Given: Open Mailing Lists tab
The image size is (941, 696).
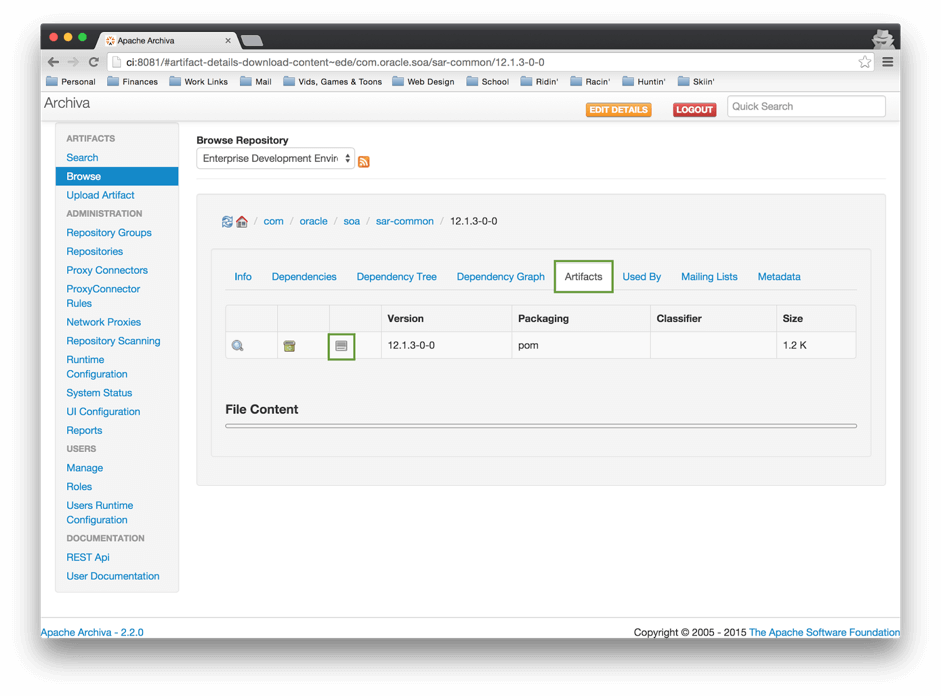Looking at the screenshot, I should click(x=709, y=277).
